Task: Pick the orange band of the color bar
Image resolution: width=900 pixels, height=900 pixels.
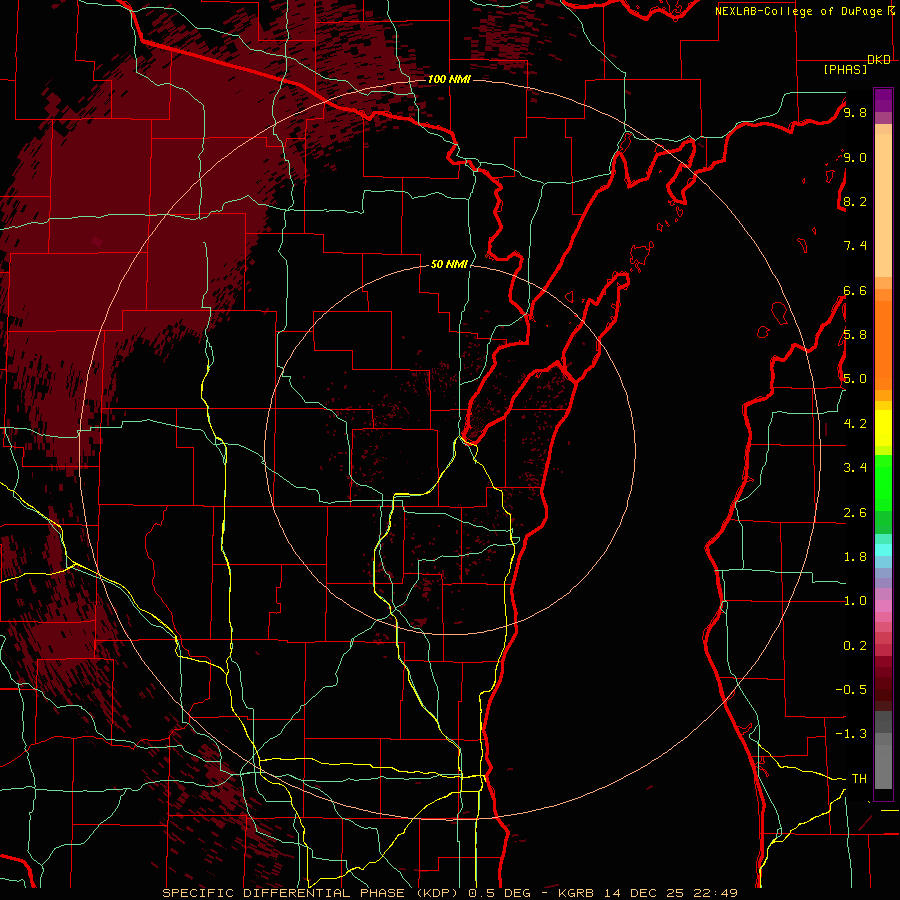Action: coord(883,345)
